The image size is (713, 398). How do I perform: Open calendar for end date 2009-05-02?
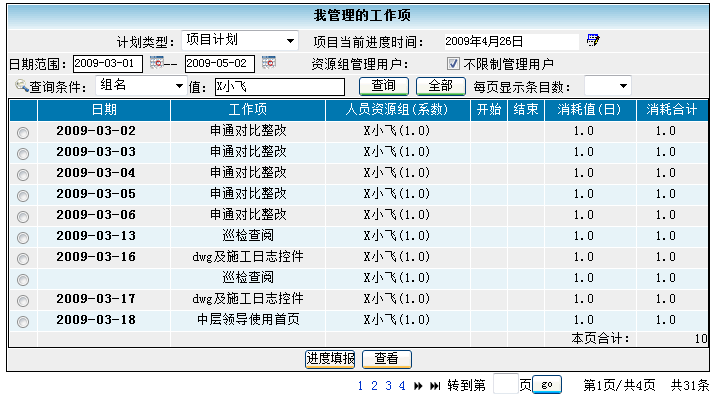[x=269, y=62]
